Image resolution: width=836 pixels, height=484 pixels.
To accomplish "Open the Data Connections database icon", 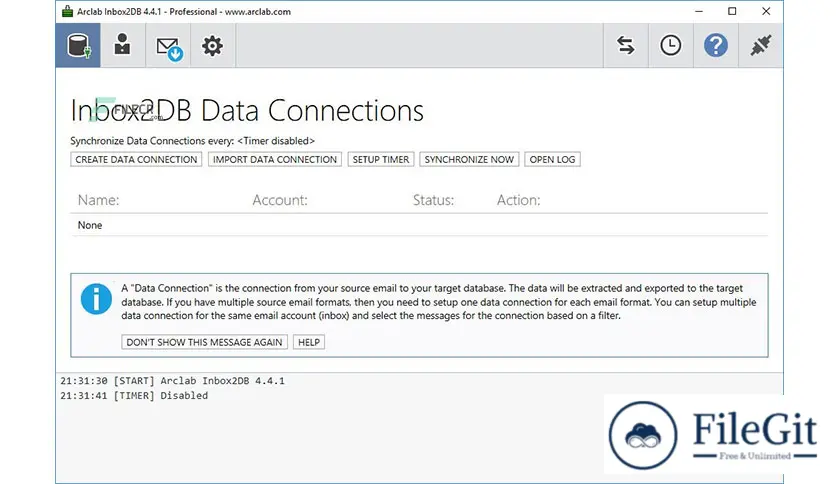I will [x=78, y=45].
